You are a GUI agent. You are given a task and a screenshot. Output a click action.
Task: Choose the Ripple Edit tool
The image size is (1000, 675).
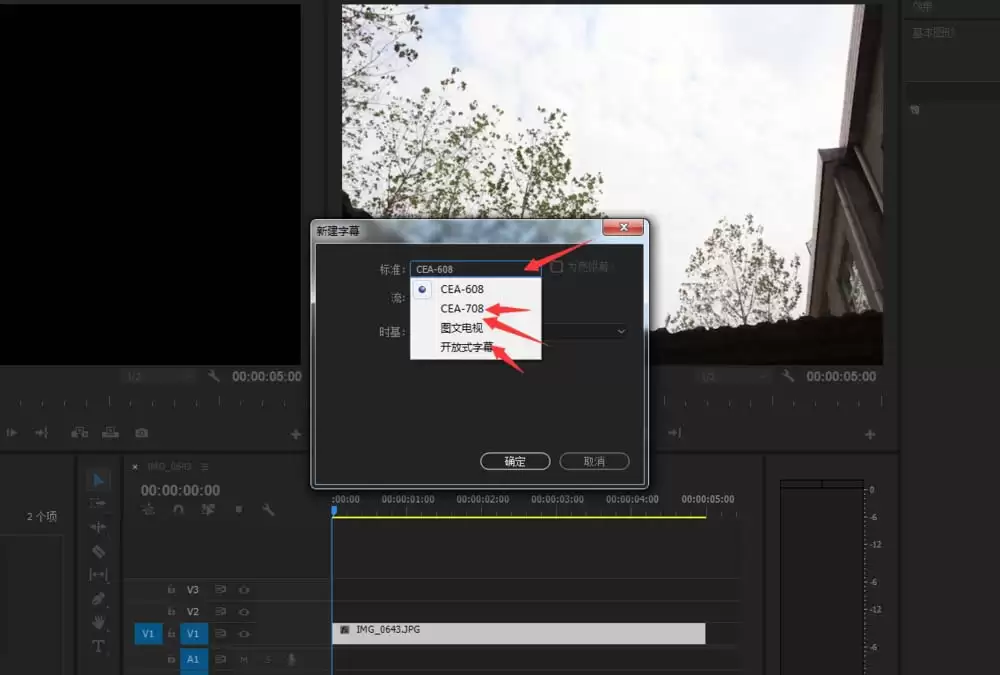(98, 527)
